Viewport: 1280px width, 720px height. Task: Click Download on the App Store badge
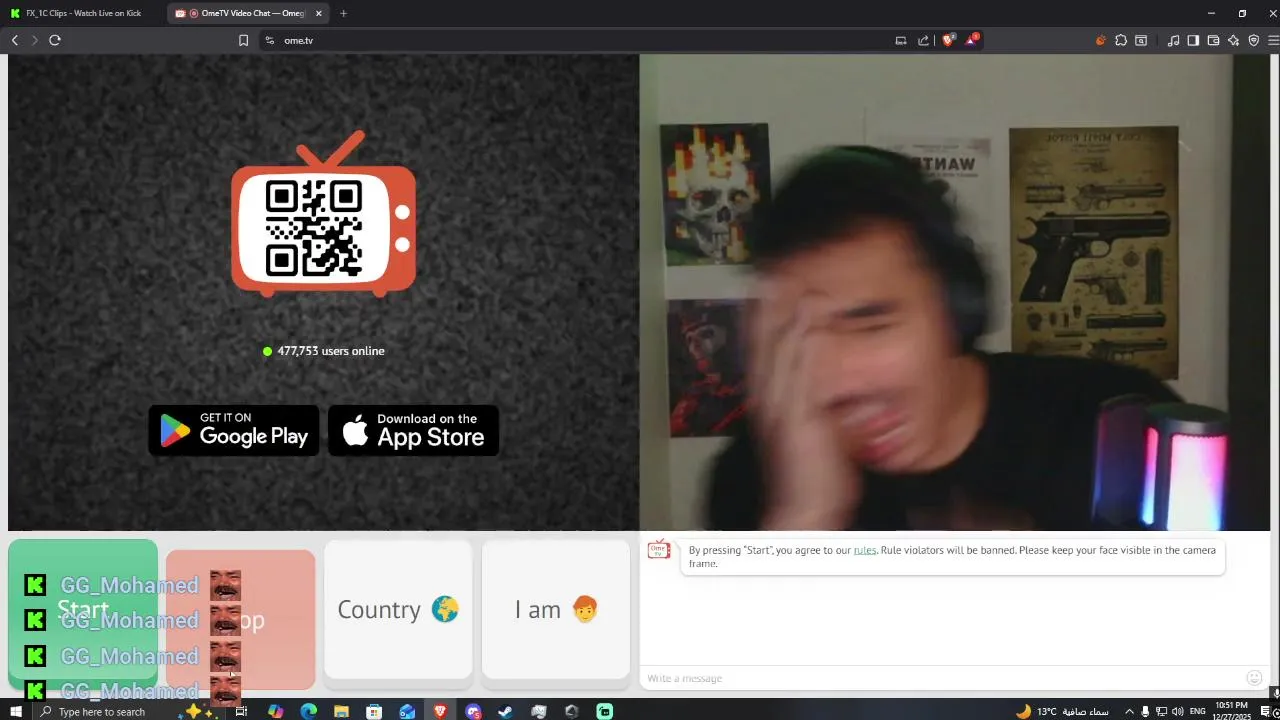pyautogui.click(x=413, y=430)
